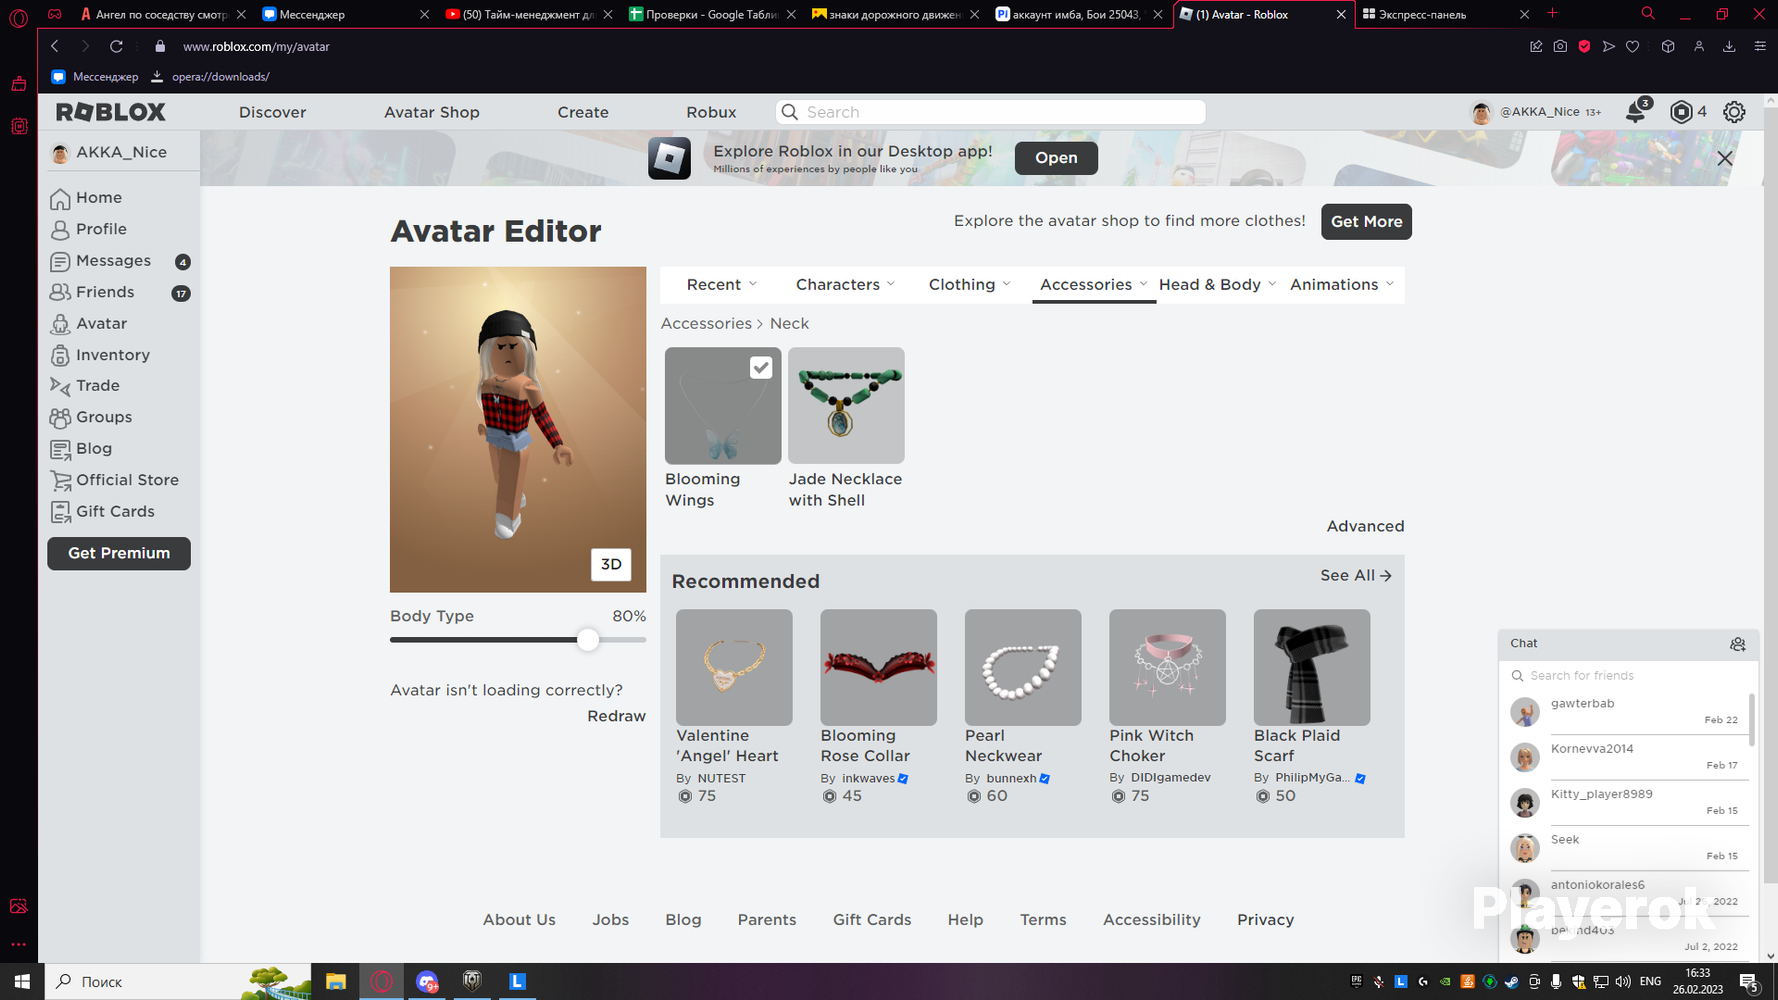Click the Roblox search field

(990, 112)
